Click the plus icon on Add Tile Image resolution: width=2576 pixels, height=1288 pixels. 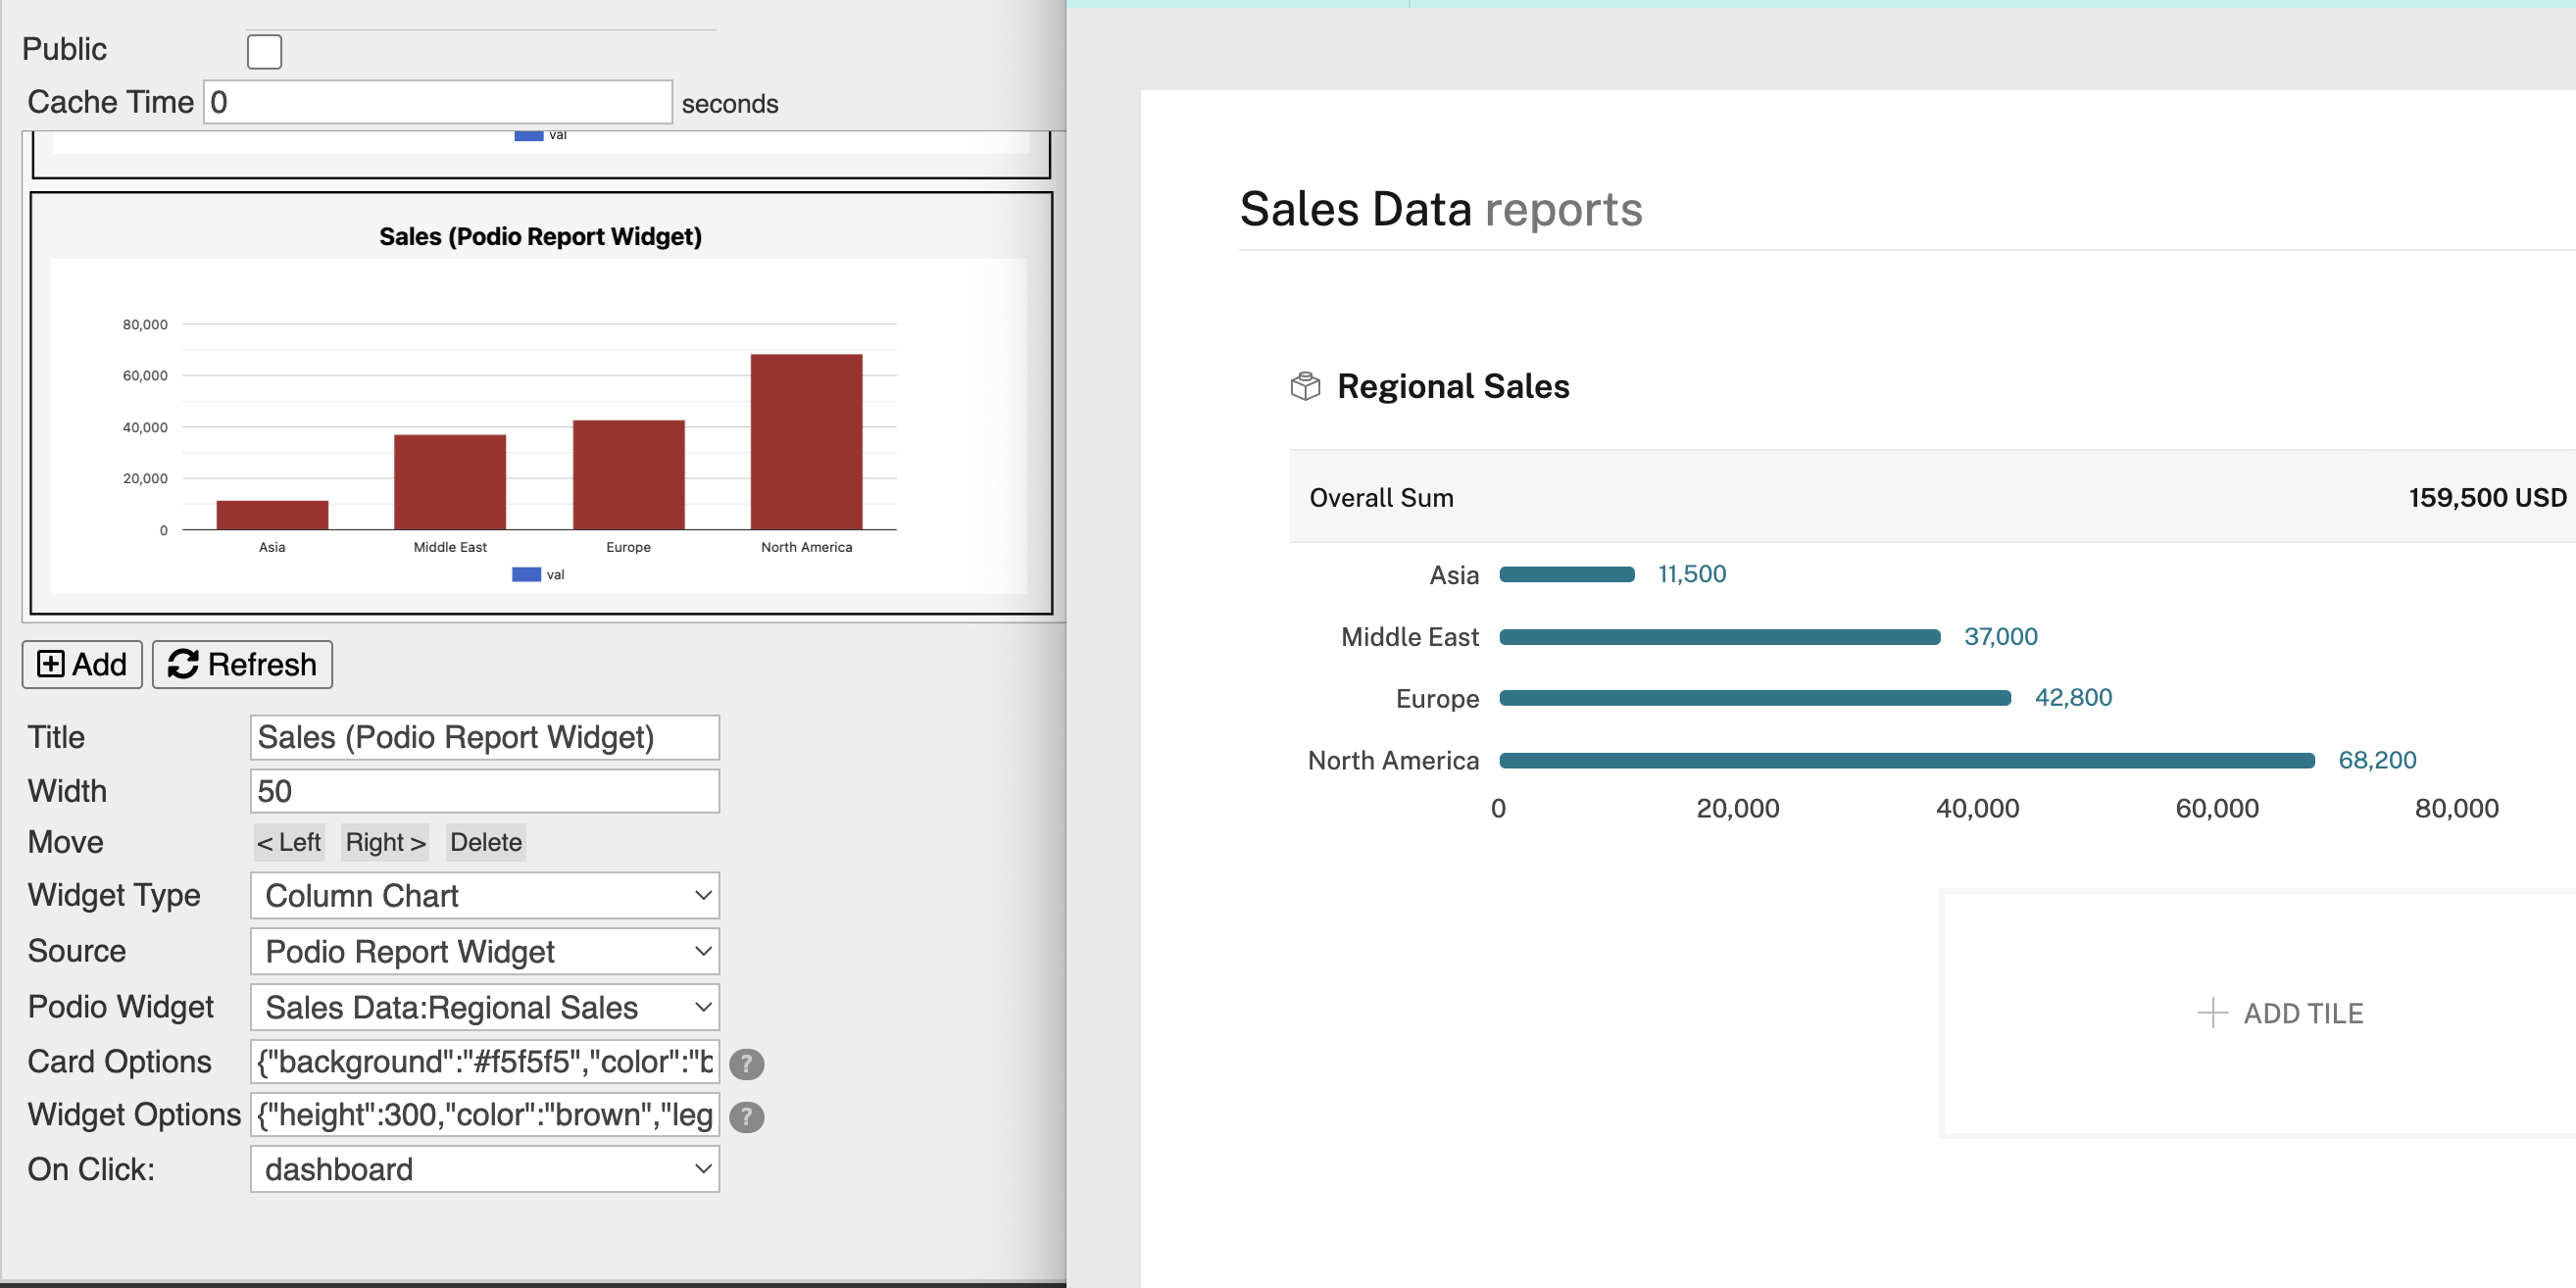[x=2212, y=1012]
